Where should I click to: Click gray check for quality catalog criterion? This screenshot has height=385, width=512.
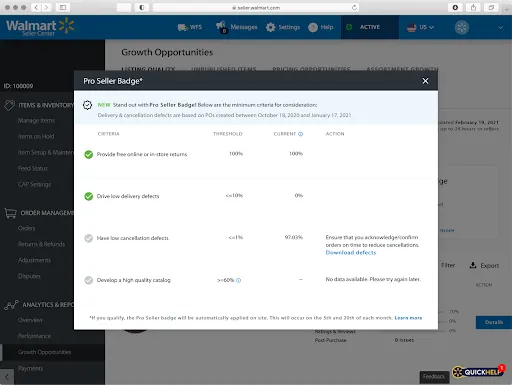[x=89, y=280]
